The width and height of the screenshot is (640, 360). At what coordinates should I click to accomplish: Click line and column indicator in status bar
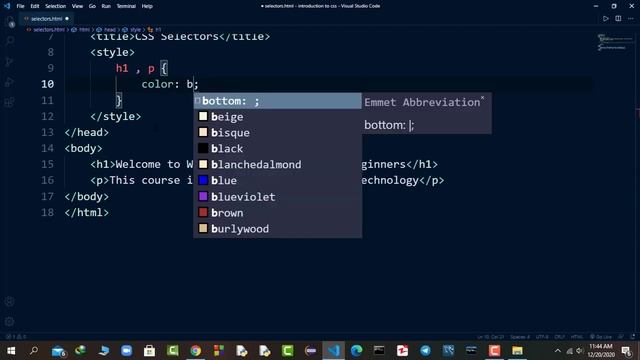[x=491, y=337]
